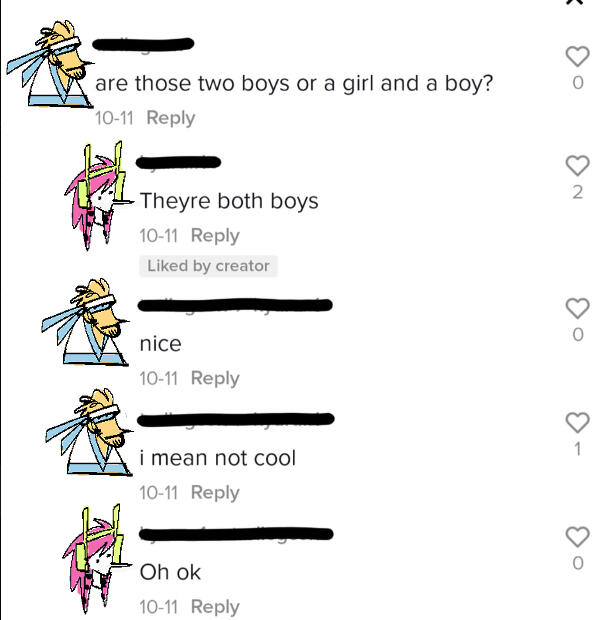Viewport: 604px width, 620px height.
Task: Open redacted username above "Theyre both boys"
Action: coord(178,163)
